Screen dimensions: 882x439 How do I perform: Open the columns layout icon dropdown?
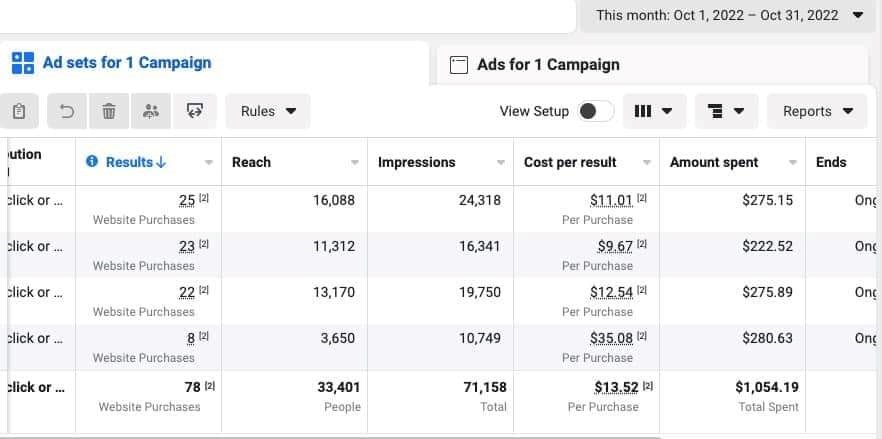pyautogui.click(x=654, y=112)
